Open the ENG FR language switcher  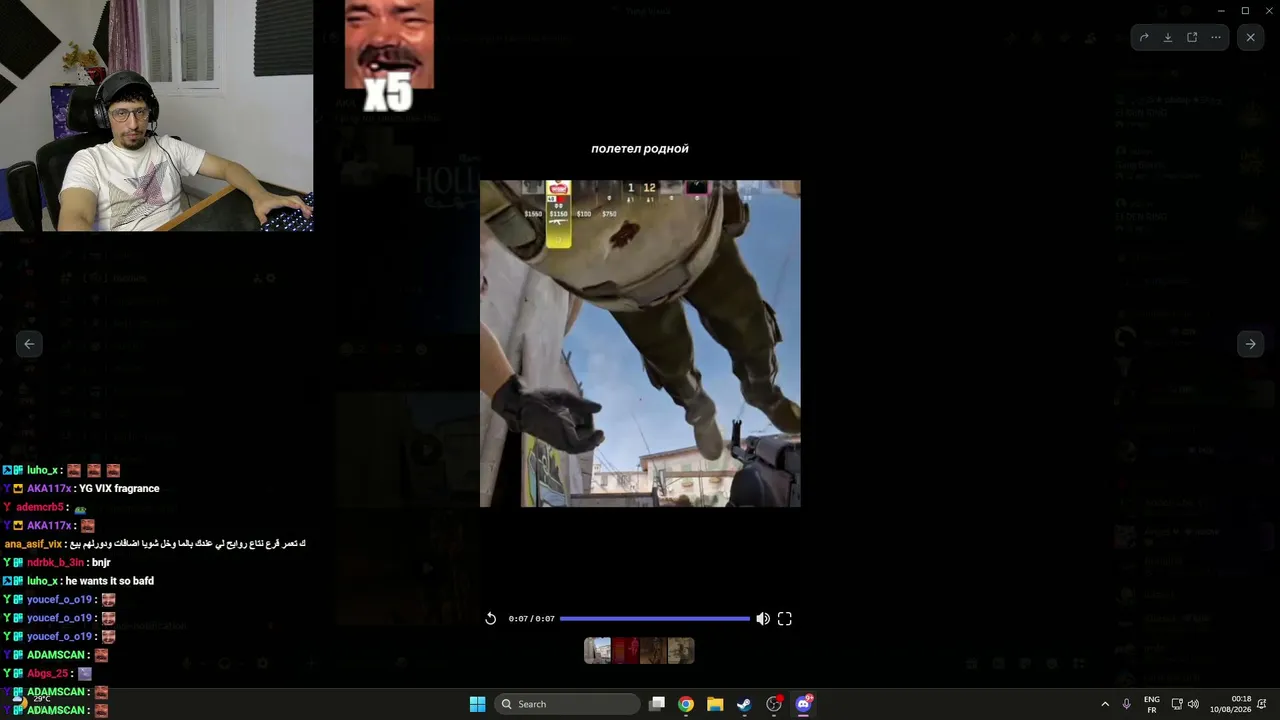pos(1152,704)
